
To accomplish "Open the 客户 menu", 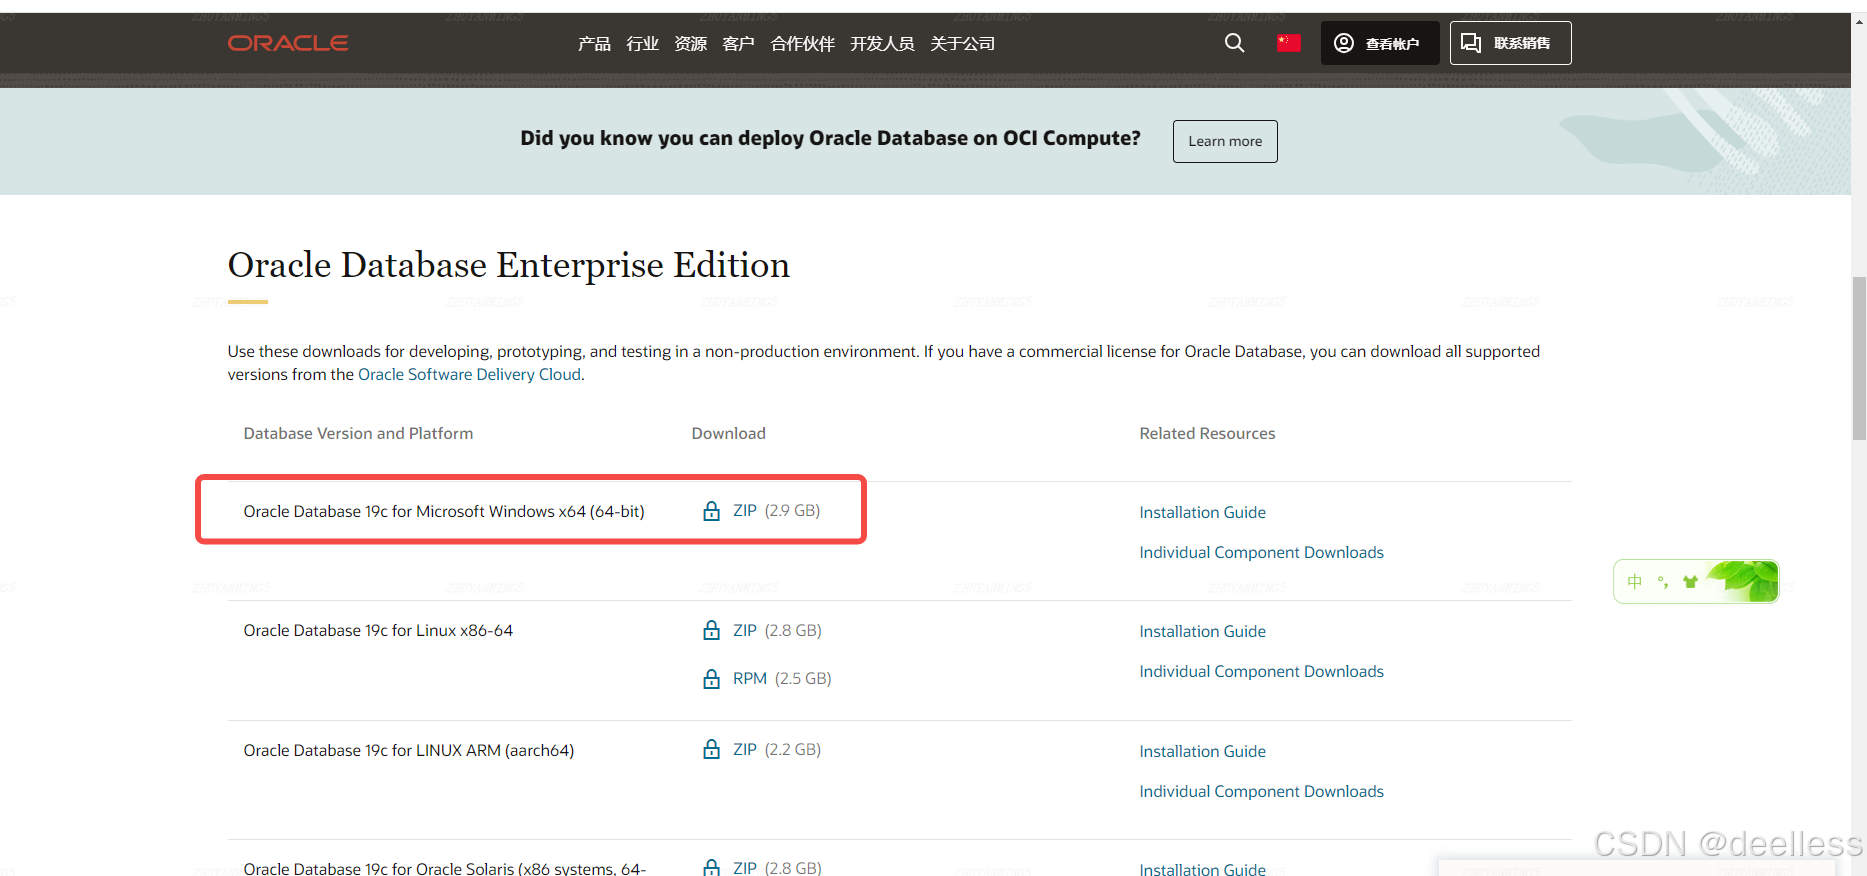I will point(738,44).
